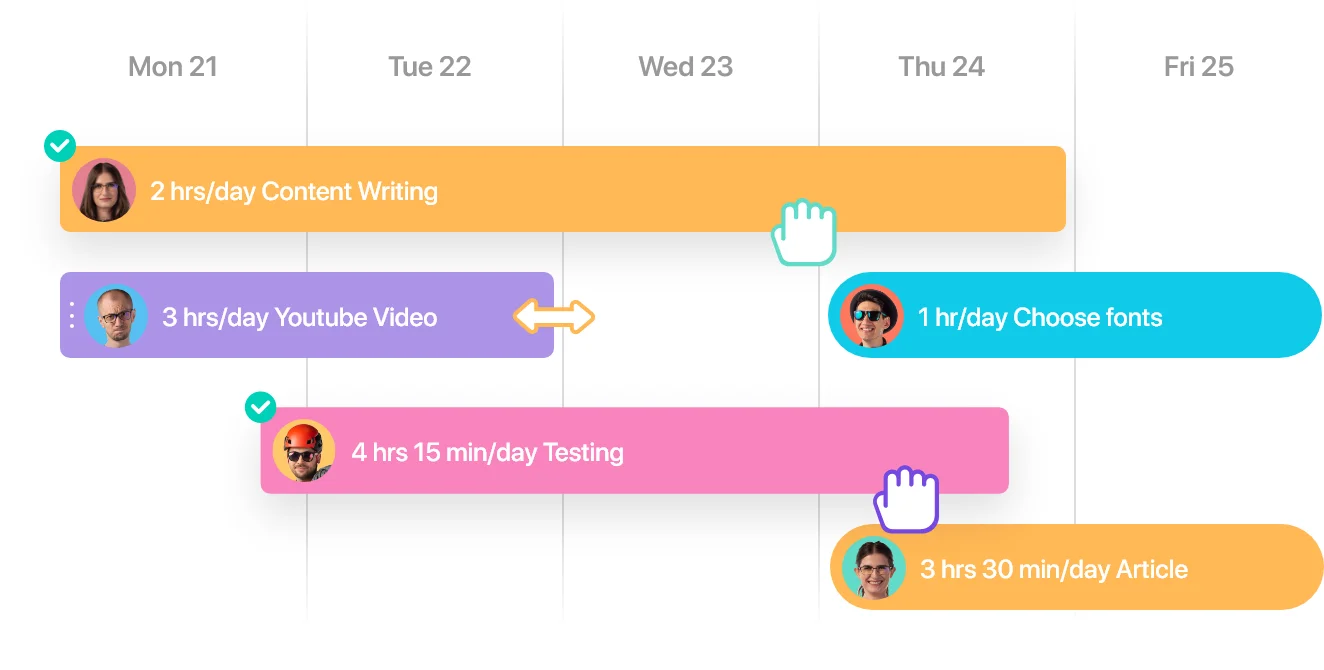Select the Tue 22 column header

point(429,67)
